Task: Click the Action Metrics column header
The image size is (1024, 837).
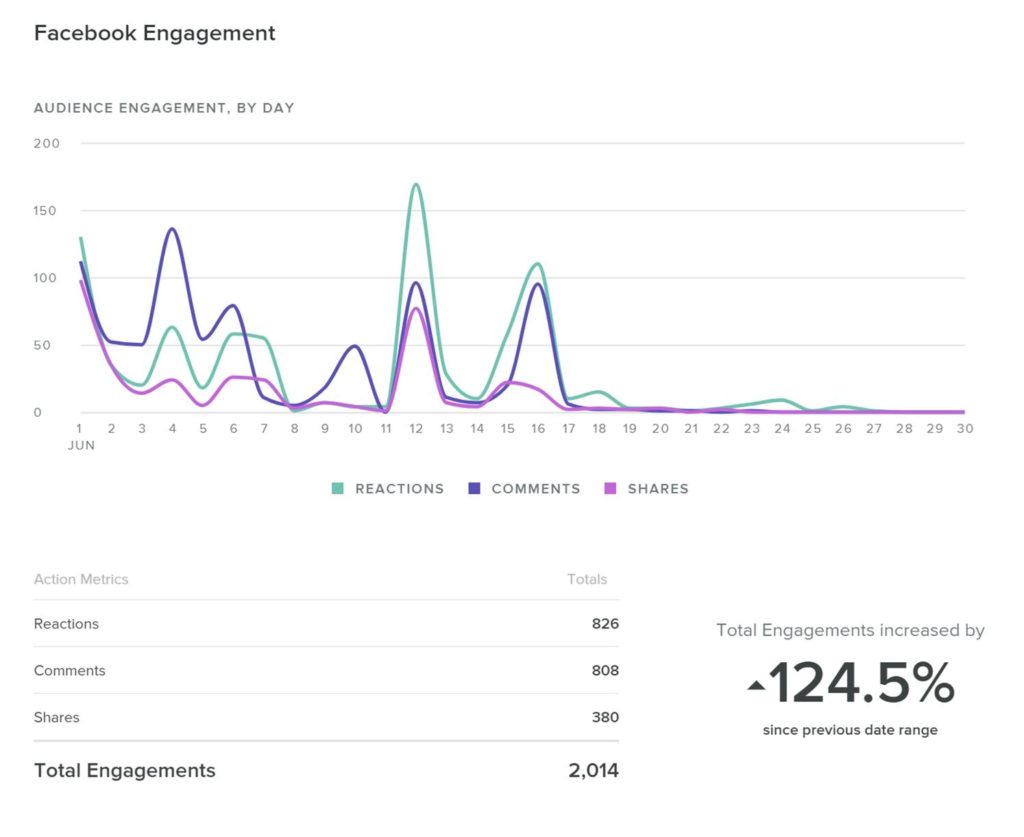Action: click(x=81, y=579)
